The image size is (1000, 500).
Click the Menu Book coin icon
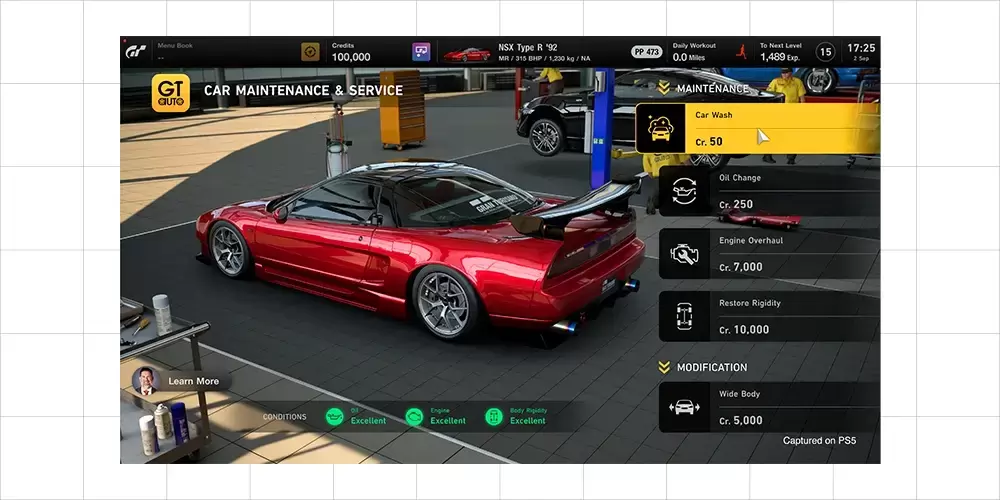[310, 52]
